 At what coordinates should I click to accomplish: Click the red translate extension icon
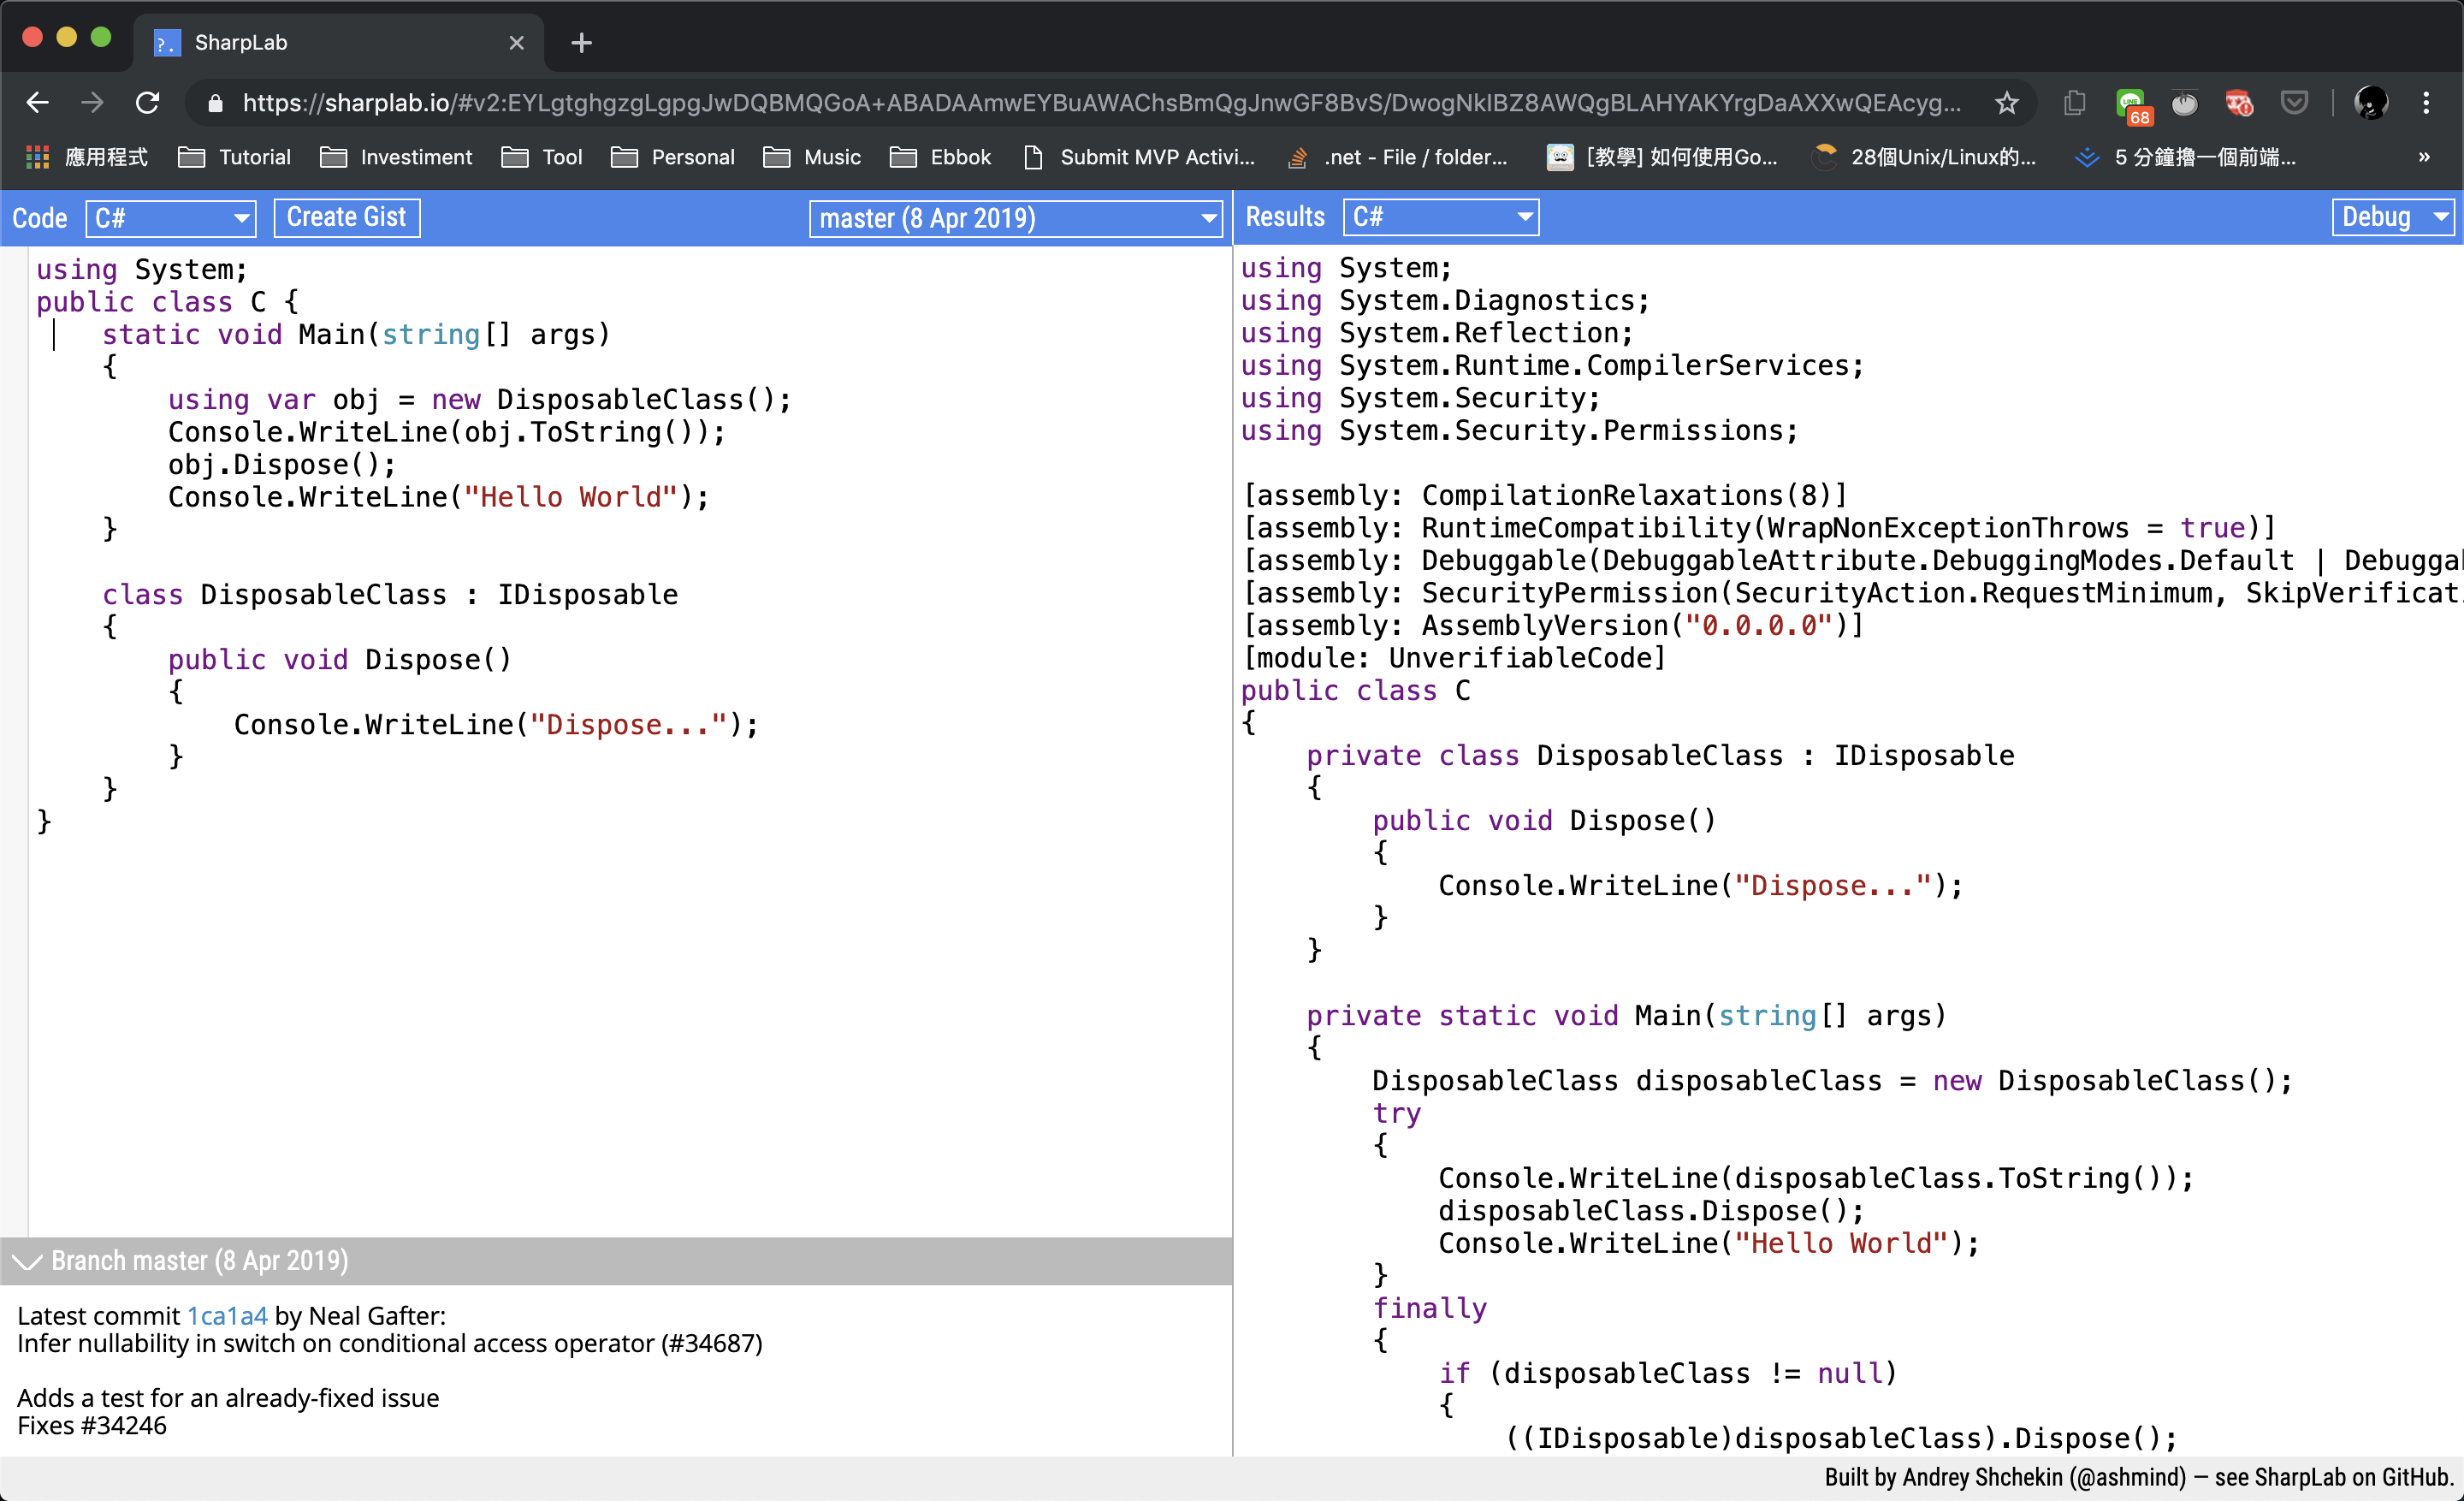(2238, 102)
